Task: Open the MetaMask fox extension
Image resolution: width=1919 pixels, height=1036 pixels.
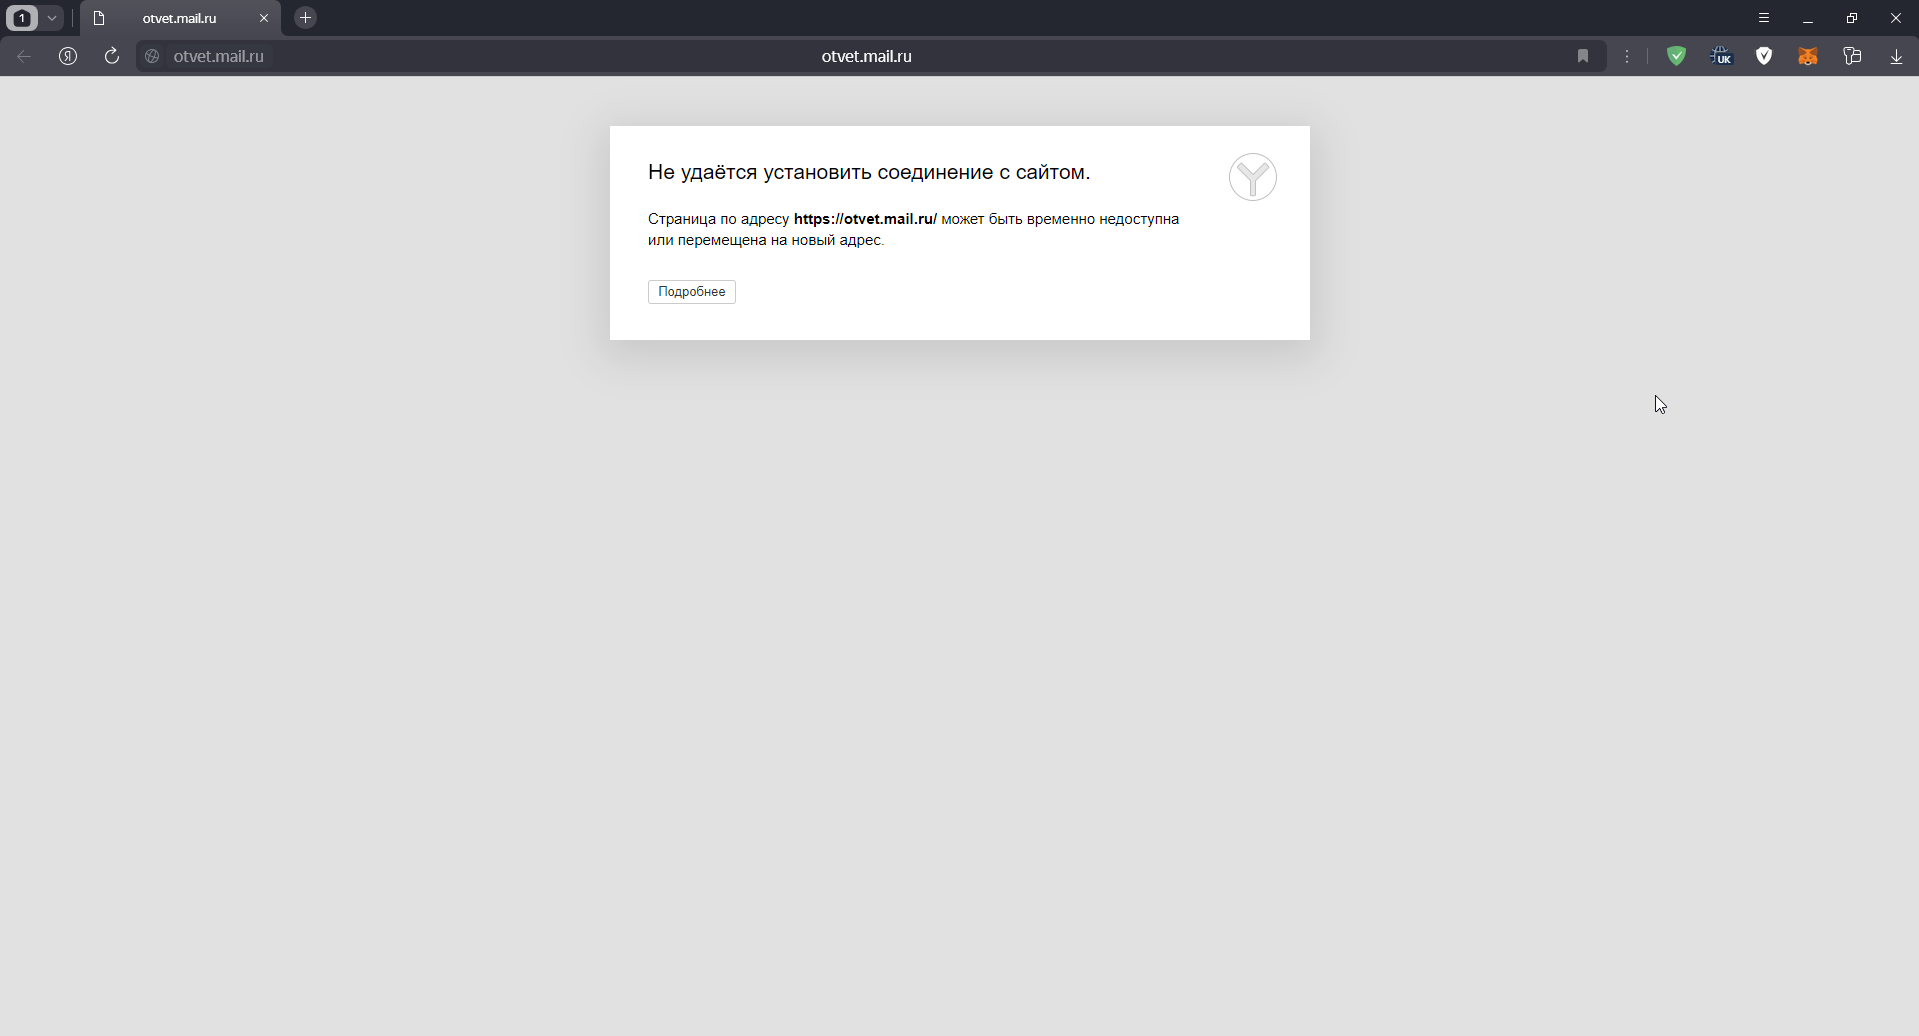Action: pyautogui.click(x=1808, y=56)
